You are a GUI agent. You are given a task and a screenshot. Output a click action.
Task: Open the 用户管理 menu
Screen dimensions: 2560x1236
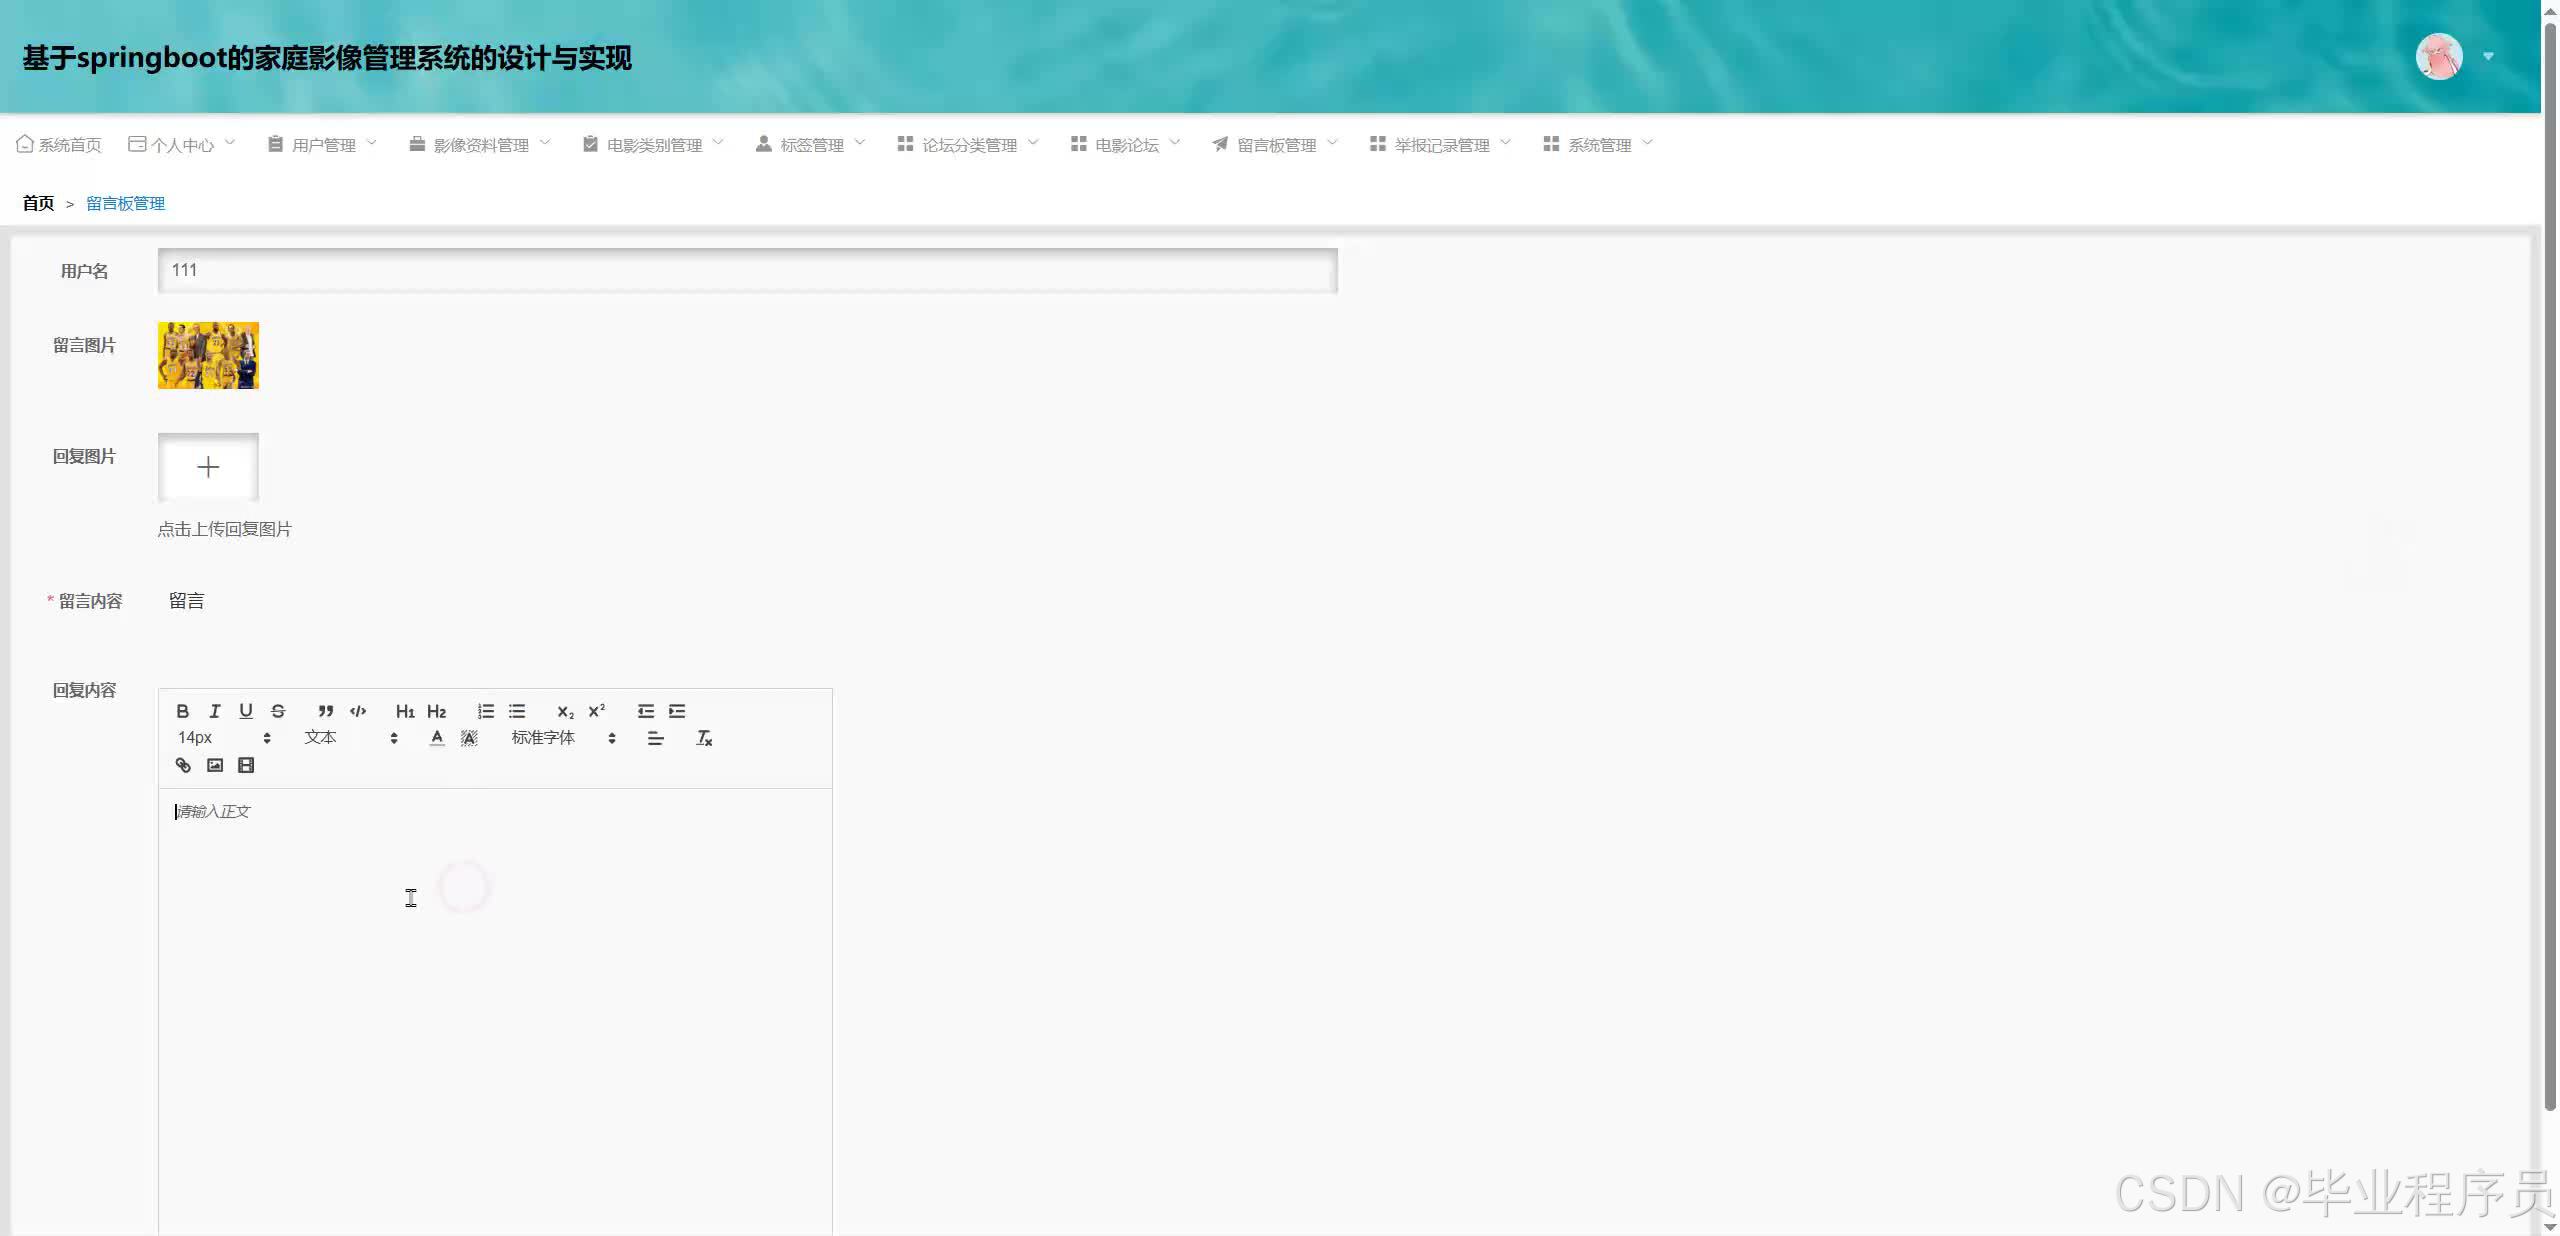(323, 145)
